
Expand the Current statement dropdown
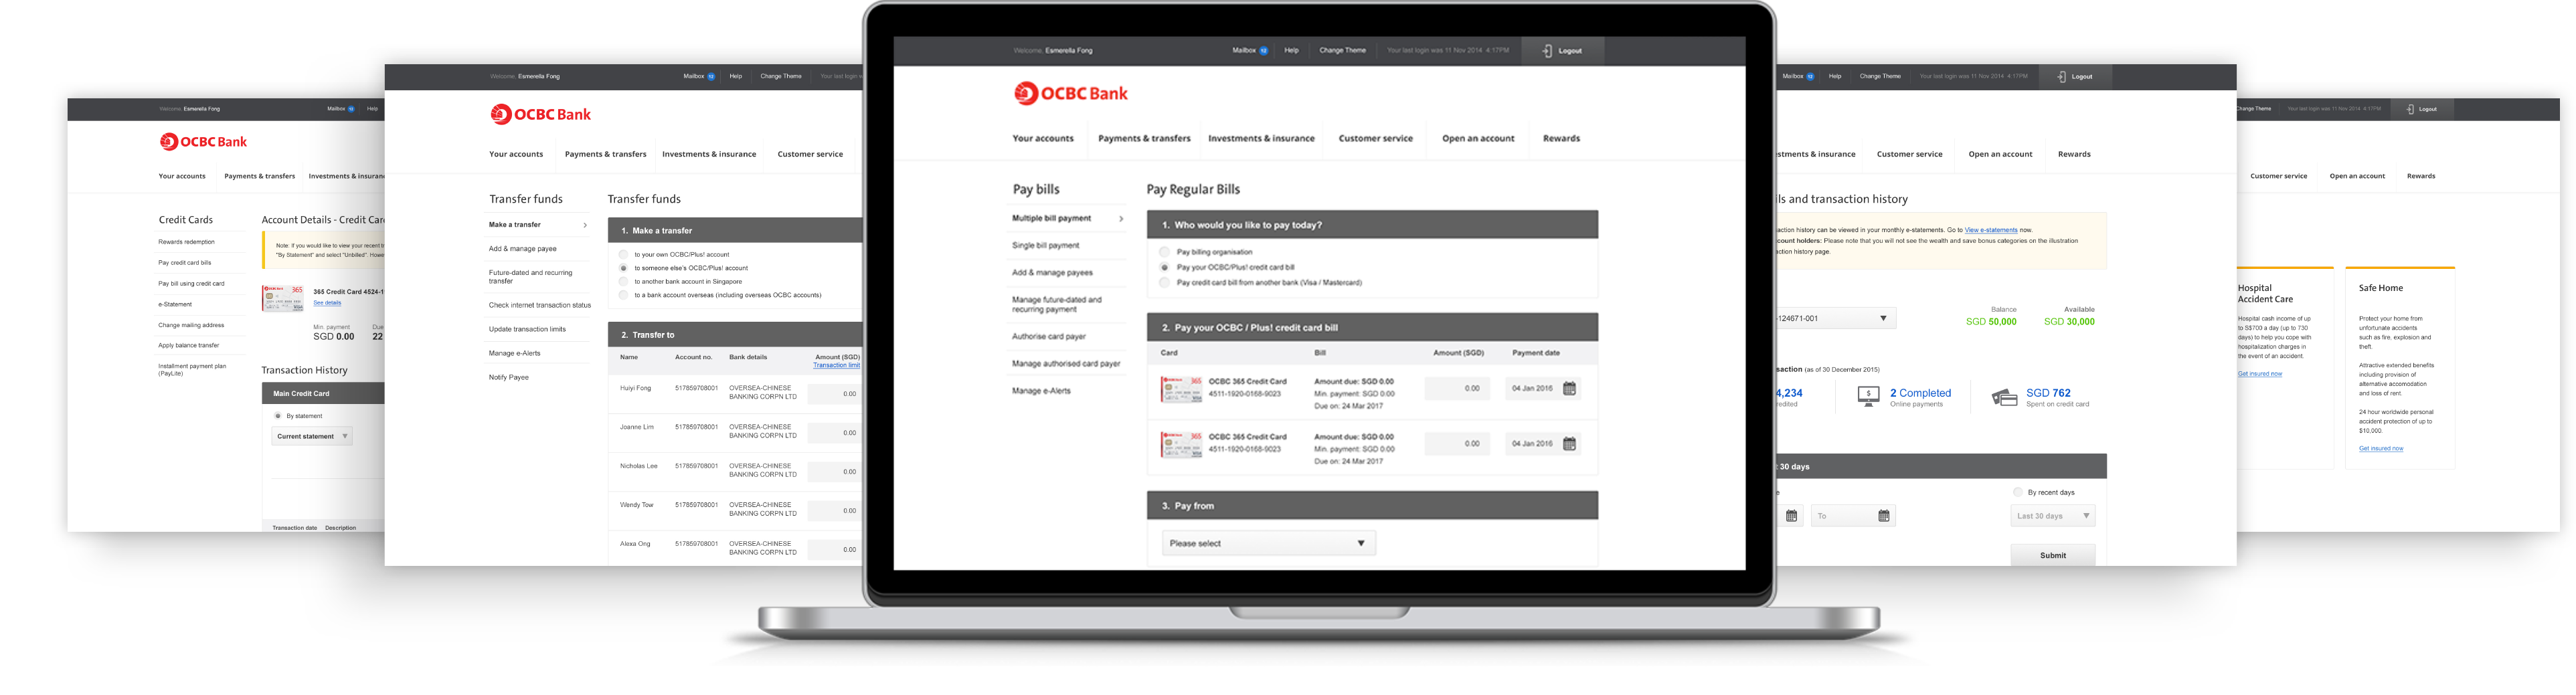(312, 436)
